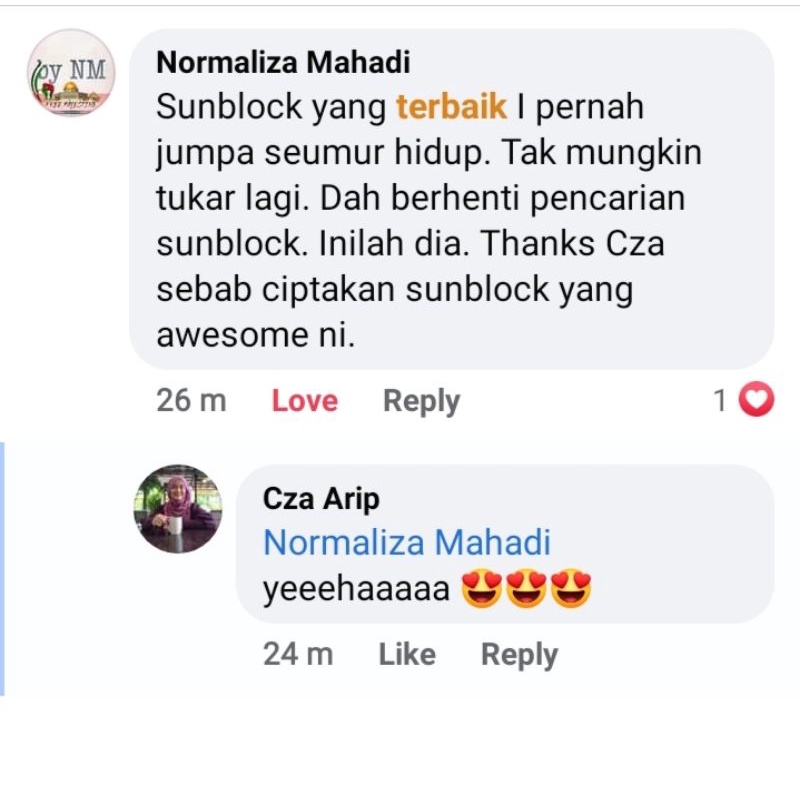View the reaction count "1"
The height and width of the screenshot is (800, 800).
pos(719,401)
